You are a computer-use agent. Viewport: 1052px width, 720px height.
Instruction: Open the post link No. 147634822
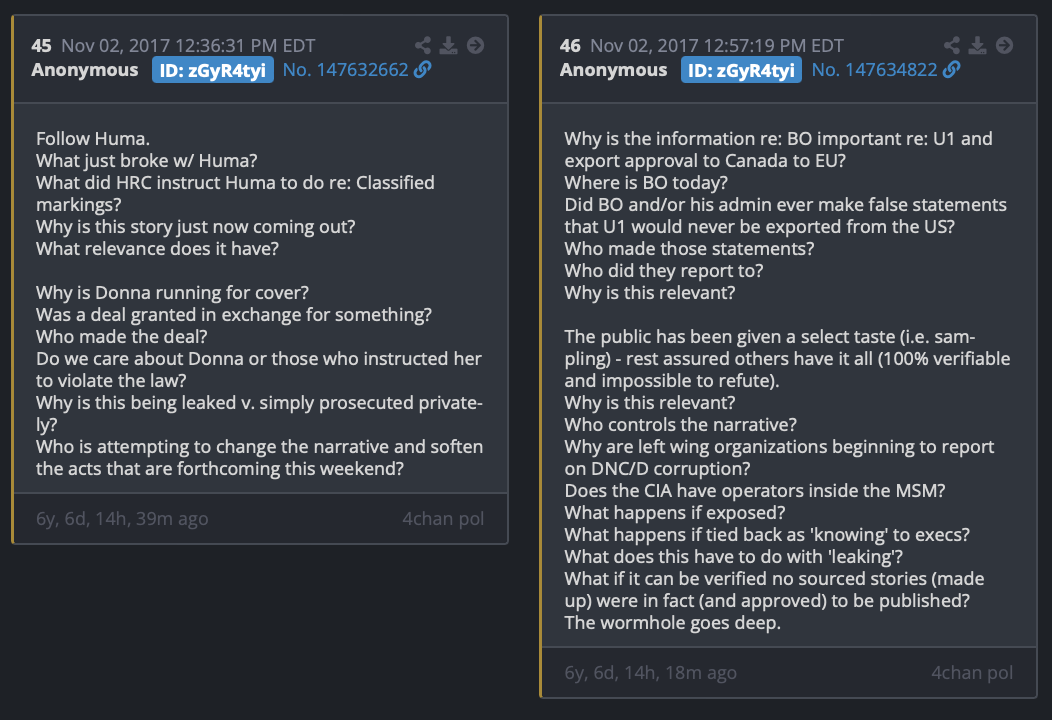tap(874, 70)
